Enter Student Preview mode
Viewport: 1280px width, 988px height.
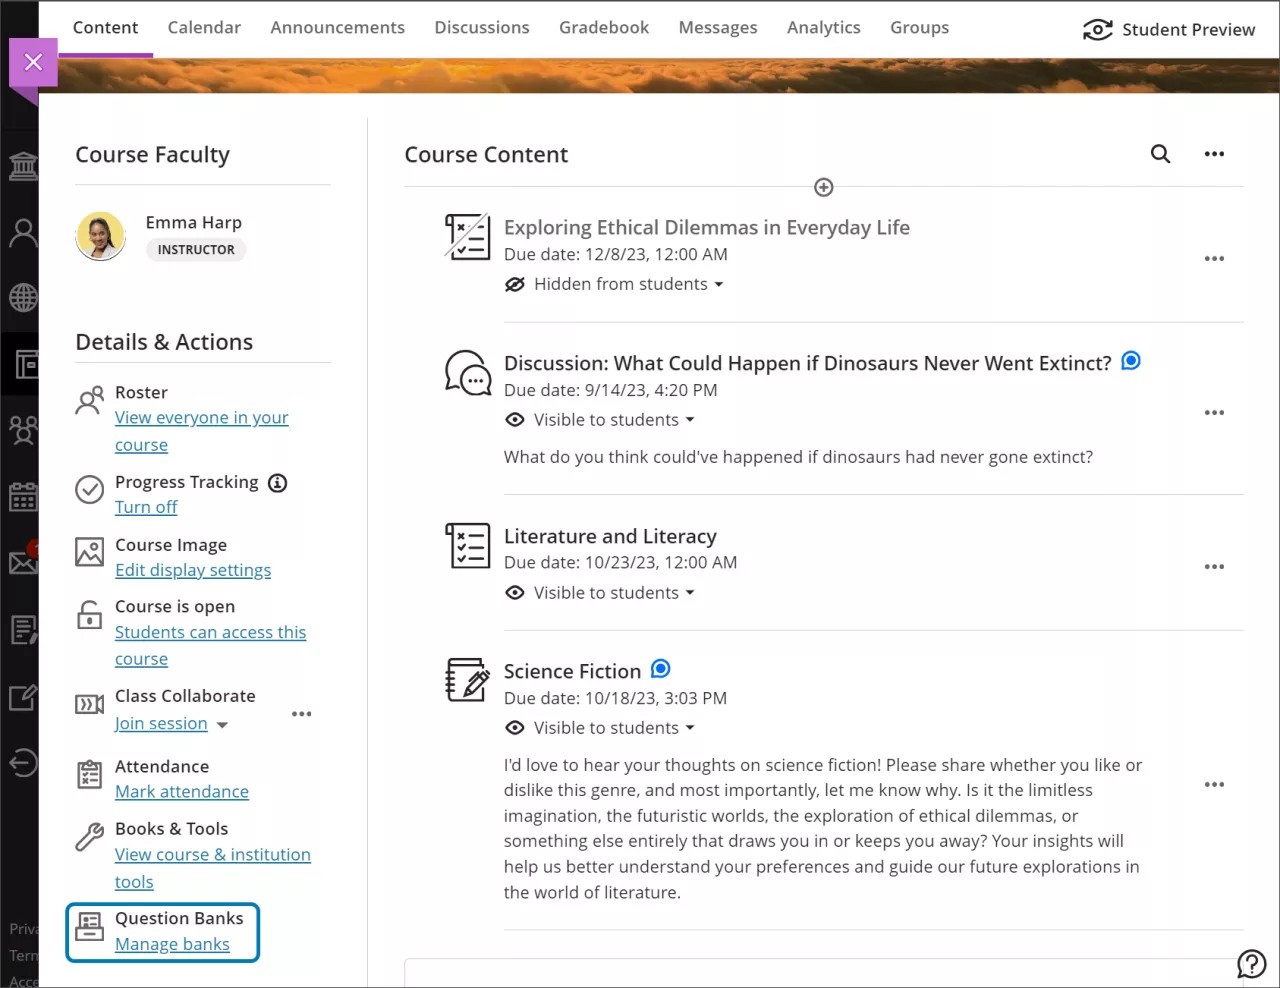click(x=1168, y=29)
